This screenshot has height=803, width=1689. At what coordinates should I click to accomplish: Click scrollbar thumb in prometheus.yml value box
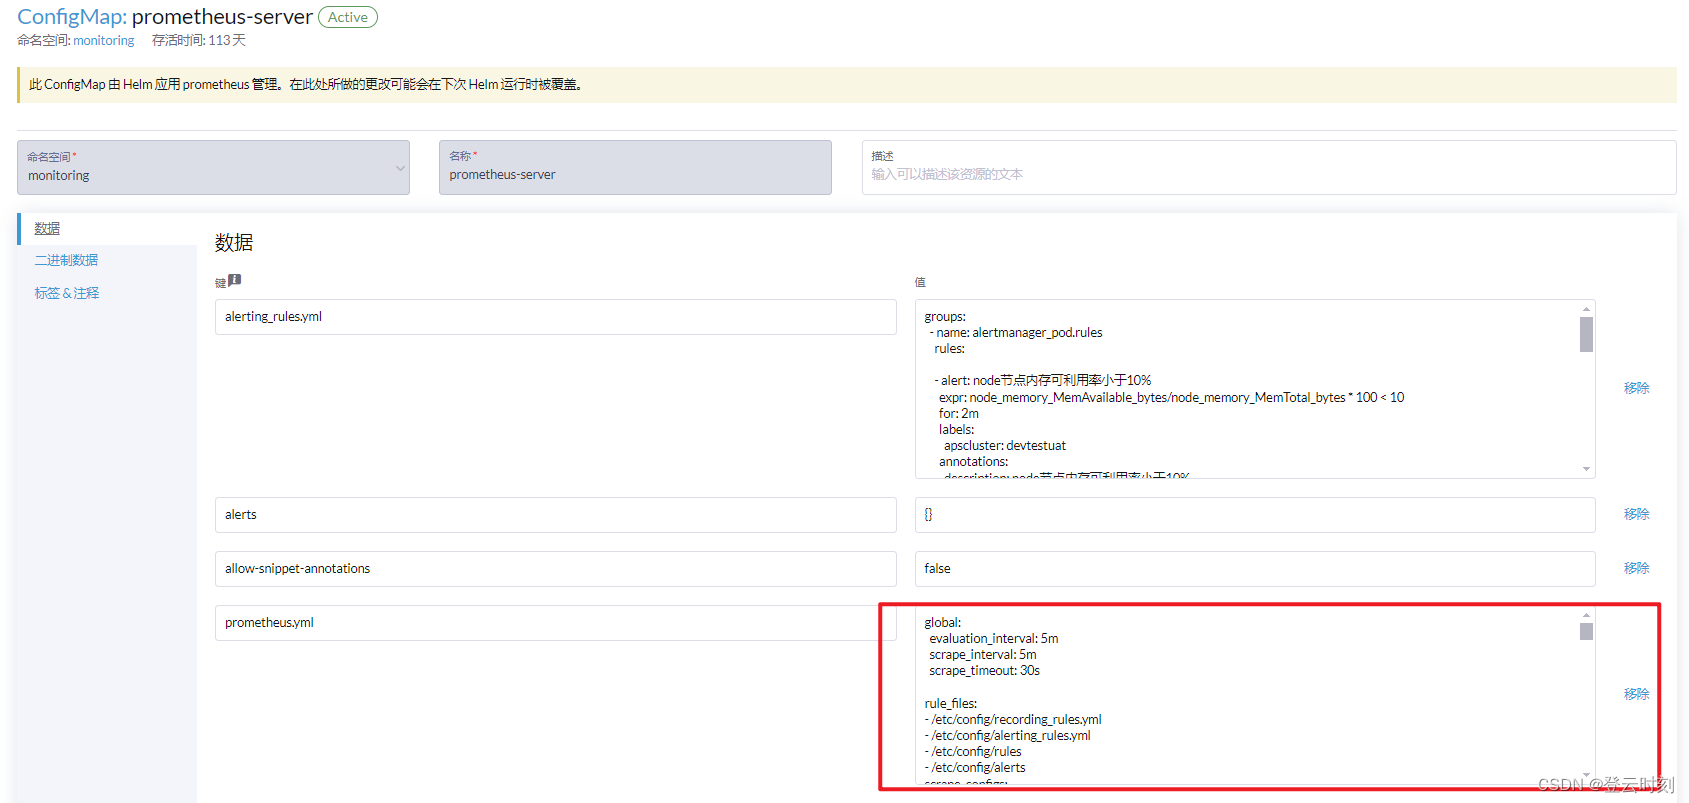(1586, 631)
